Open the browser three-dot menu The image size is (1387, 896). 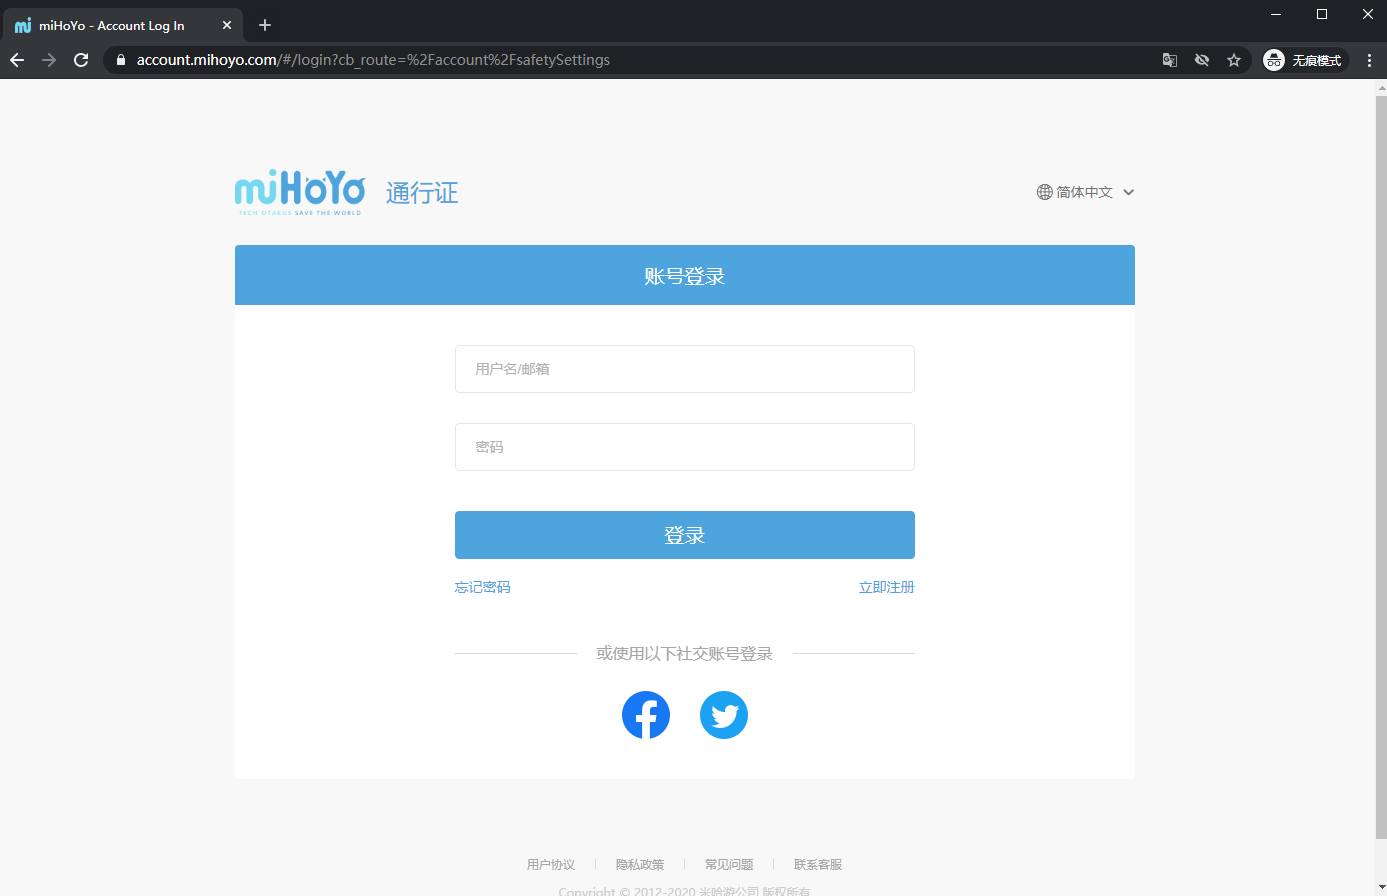point(1369,60)
